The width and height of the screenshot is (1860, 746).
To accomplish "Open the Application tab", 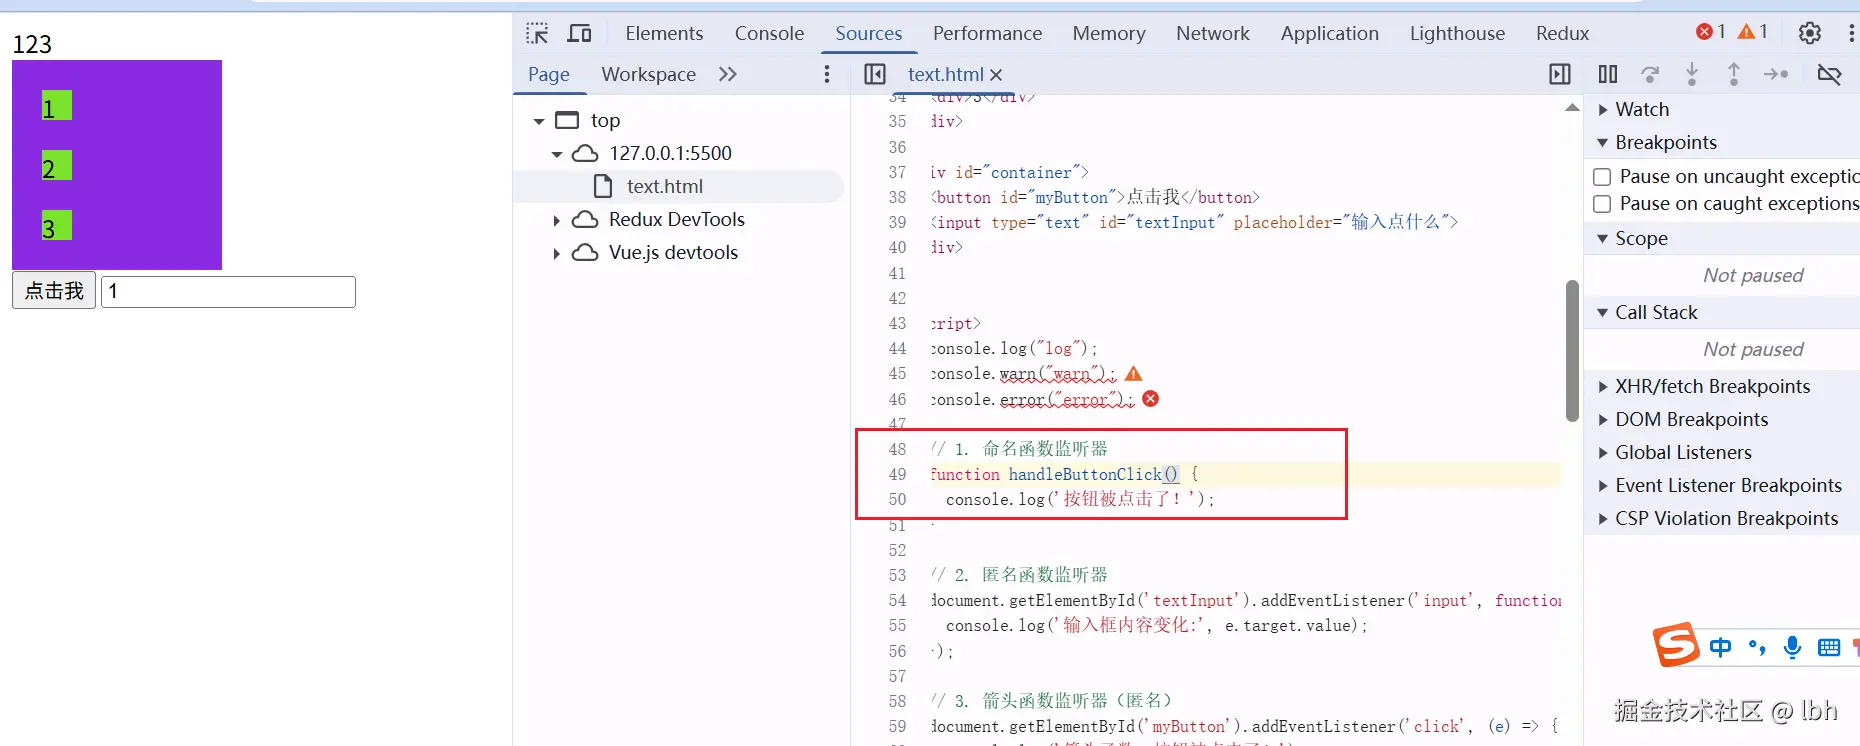I will pos(1330,33).
